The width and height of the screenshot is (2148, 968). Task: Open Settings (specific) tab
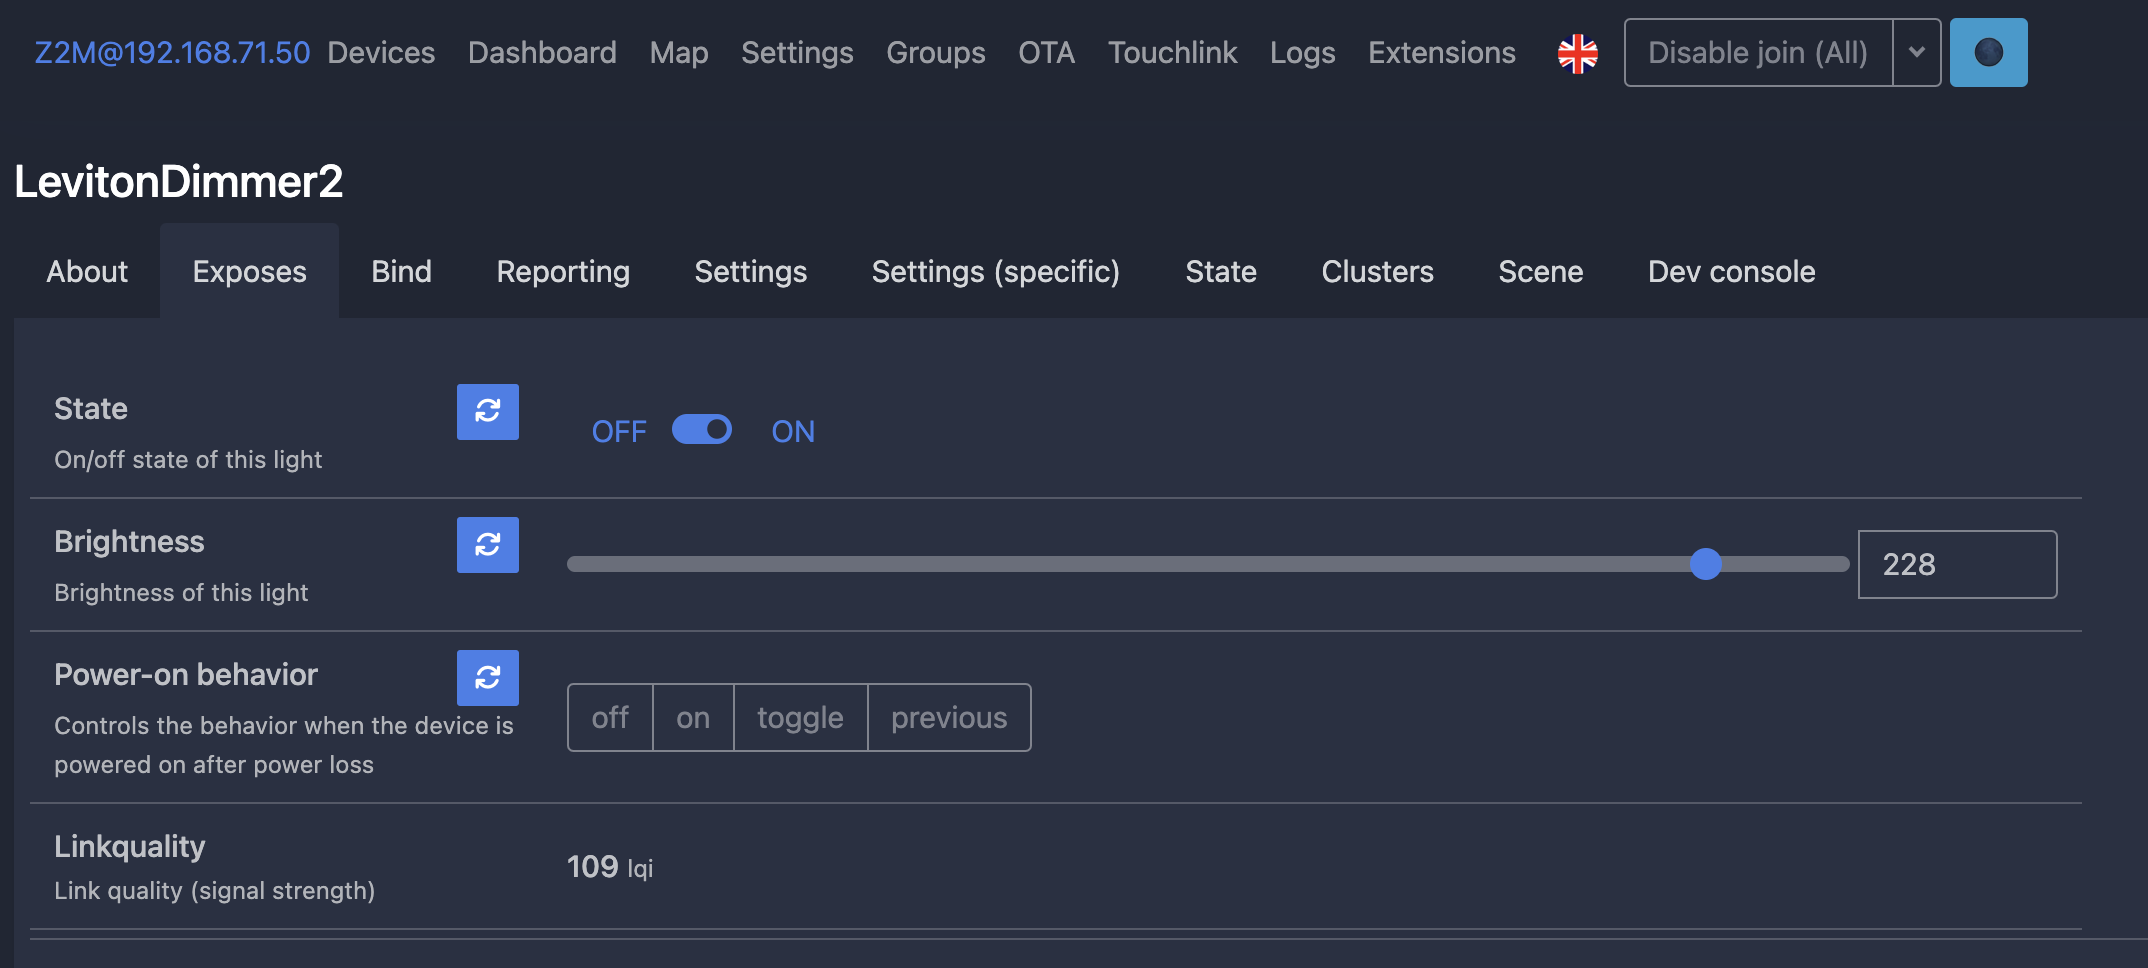[x=996, y=271]
